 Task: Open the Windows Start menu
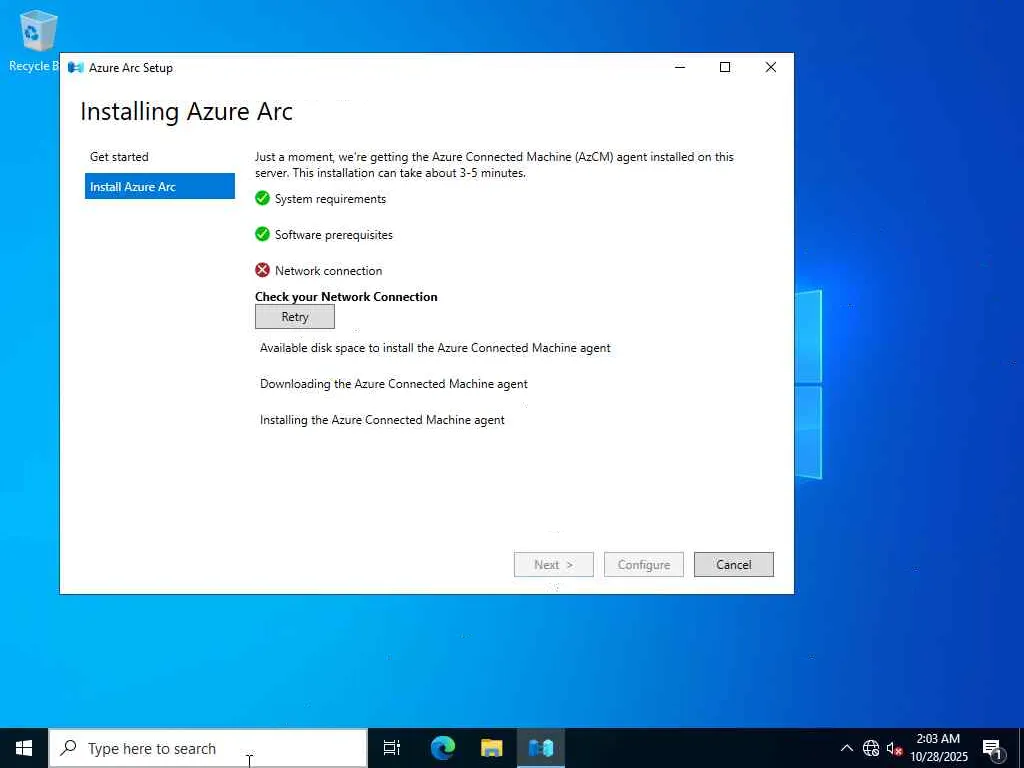[24, 748]
